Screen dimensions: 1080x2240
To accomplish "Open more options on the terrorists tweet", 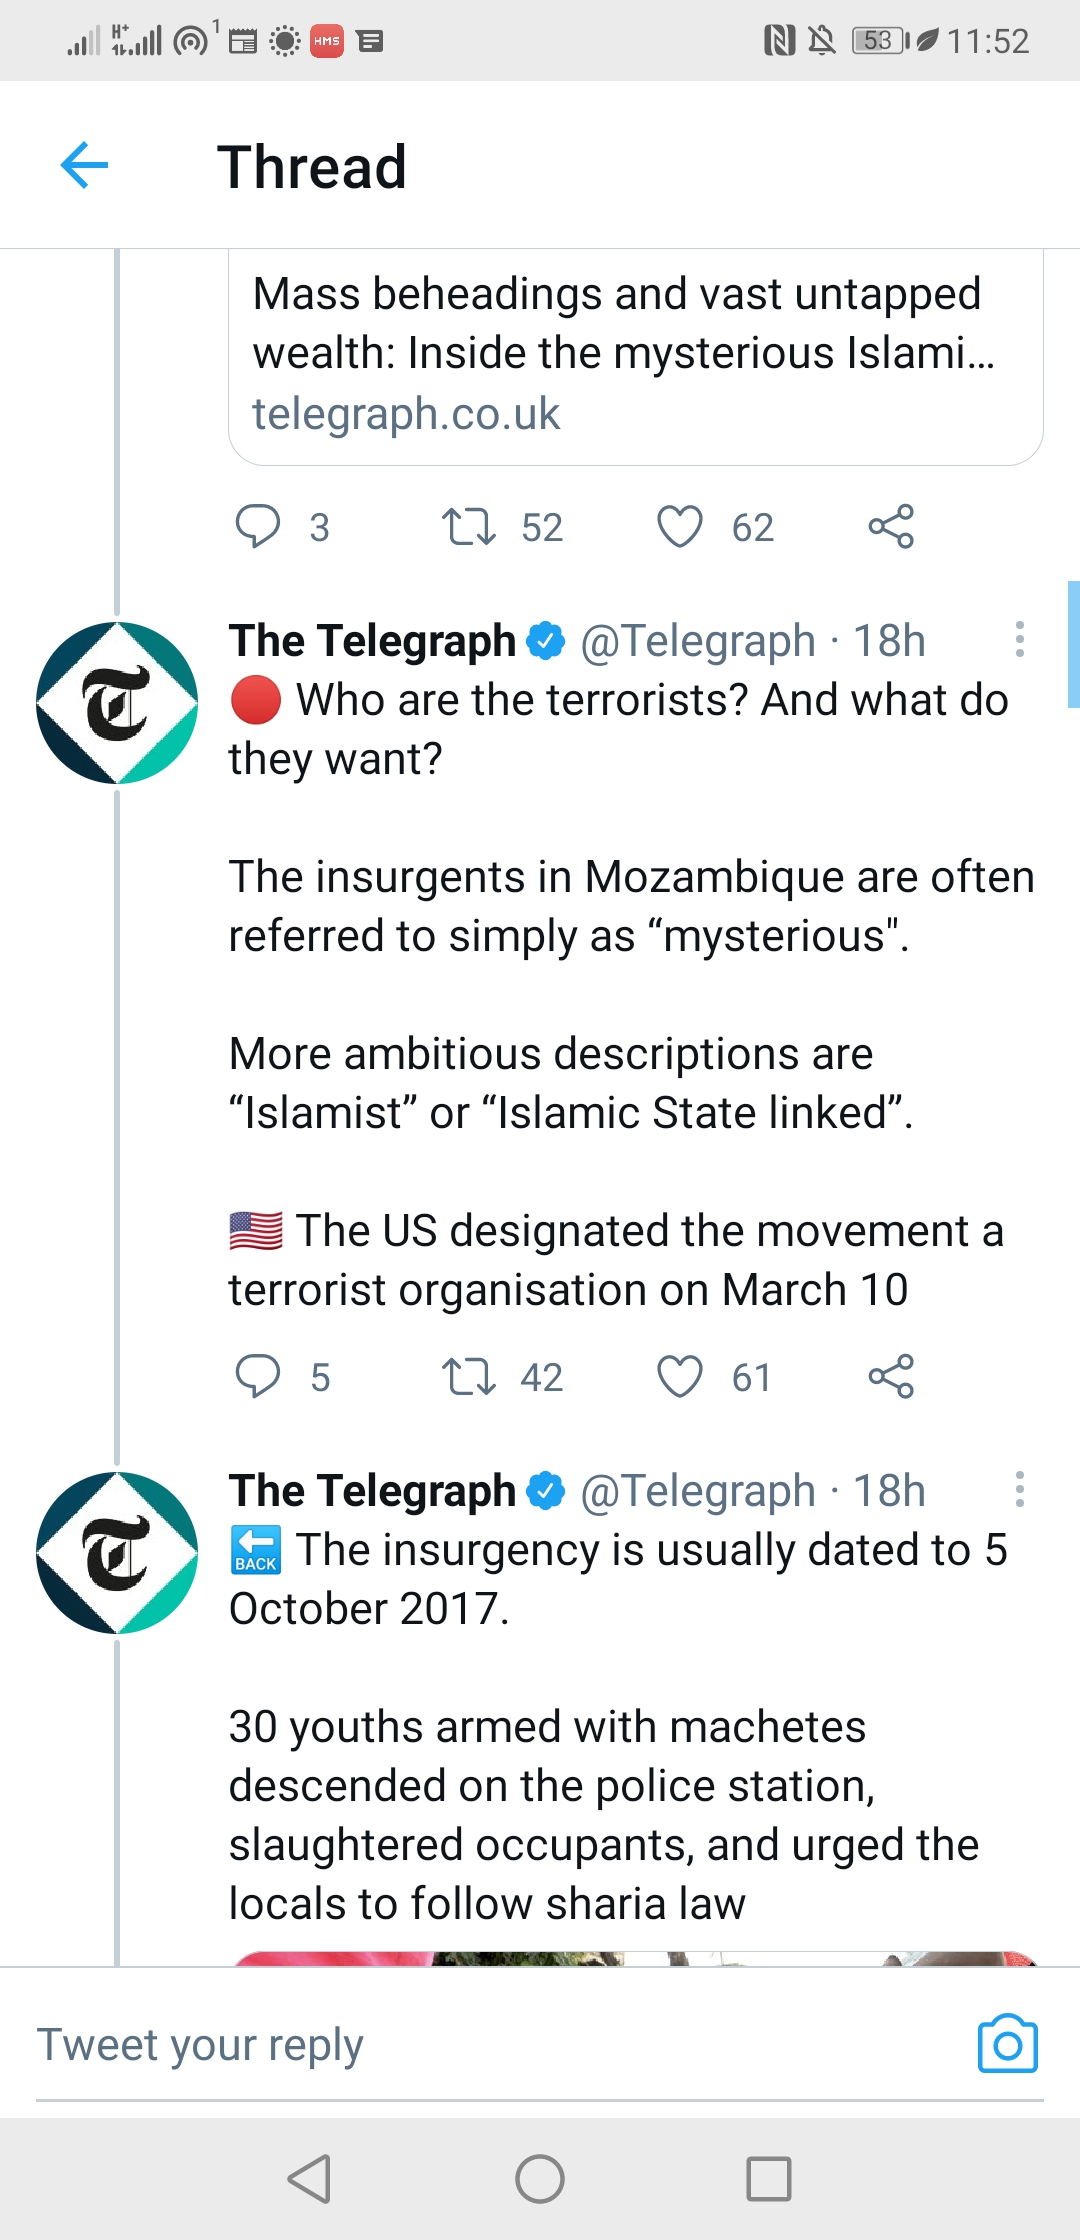I will coord(1019,639).
